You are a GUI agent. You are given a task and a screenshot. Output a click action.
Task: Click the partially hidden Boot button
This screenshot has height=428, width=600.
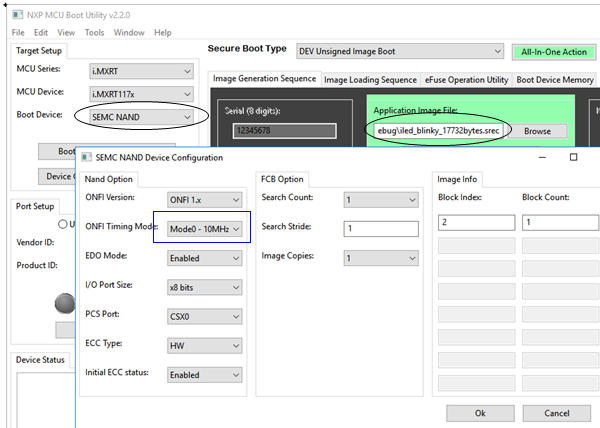[x=57, y=151]
